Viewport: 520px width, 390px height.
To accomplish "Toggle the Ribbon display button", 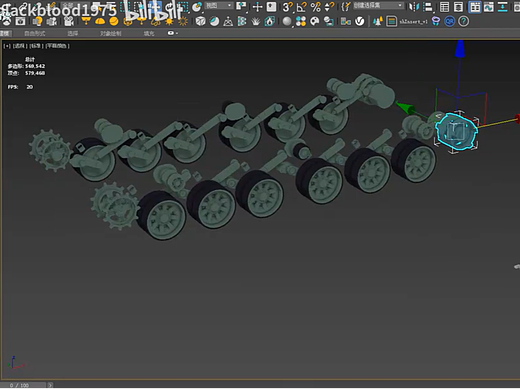I will [x=475, y=7].
